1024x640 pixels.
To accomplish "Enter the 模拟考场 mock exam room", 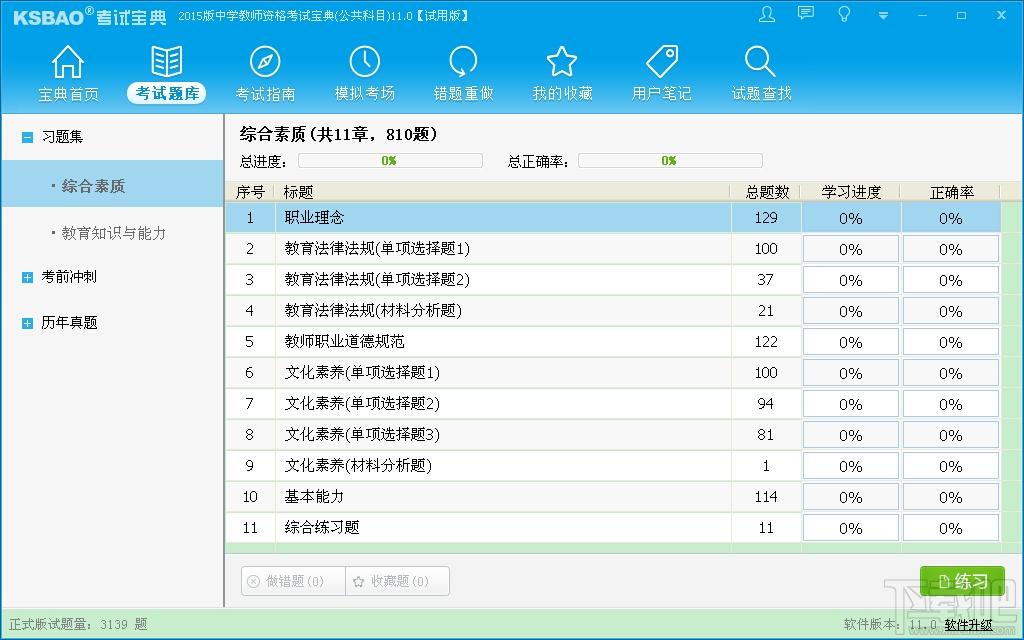I will tap(364, 70).
